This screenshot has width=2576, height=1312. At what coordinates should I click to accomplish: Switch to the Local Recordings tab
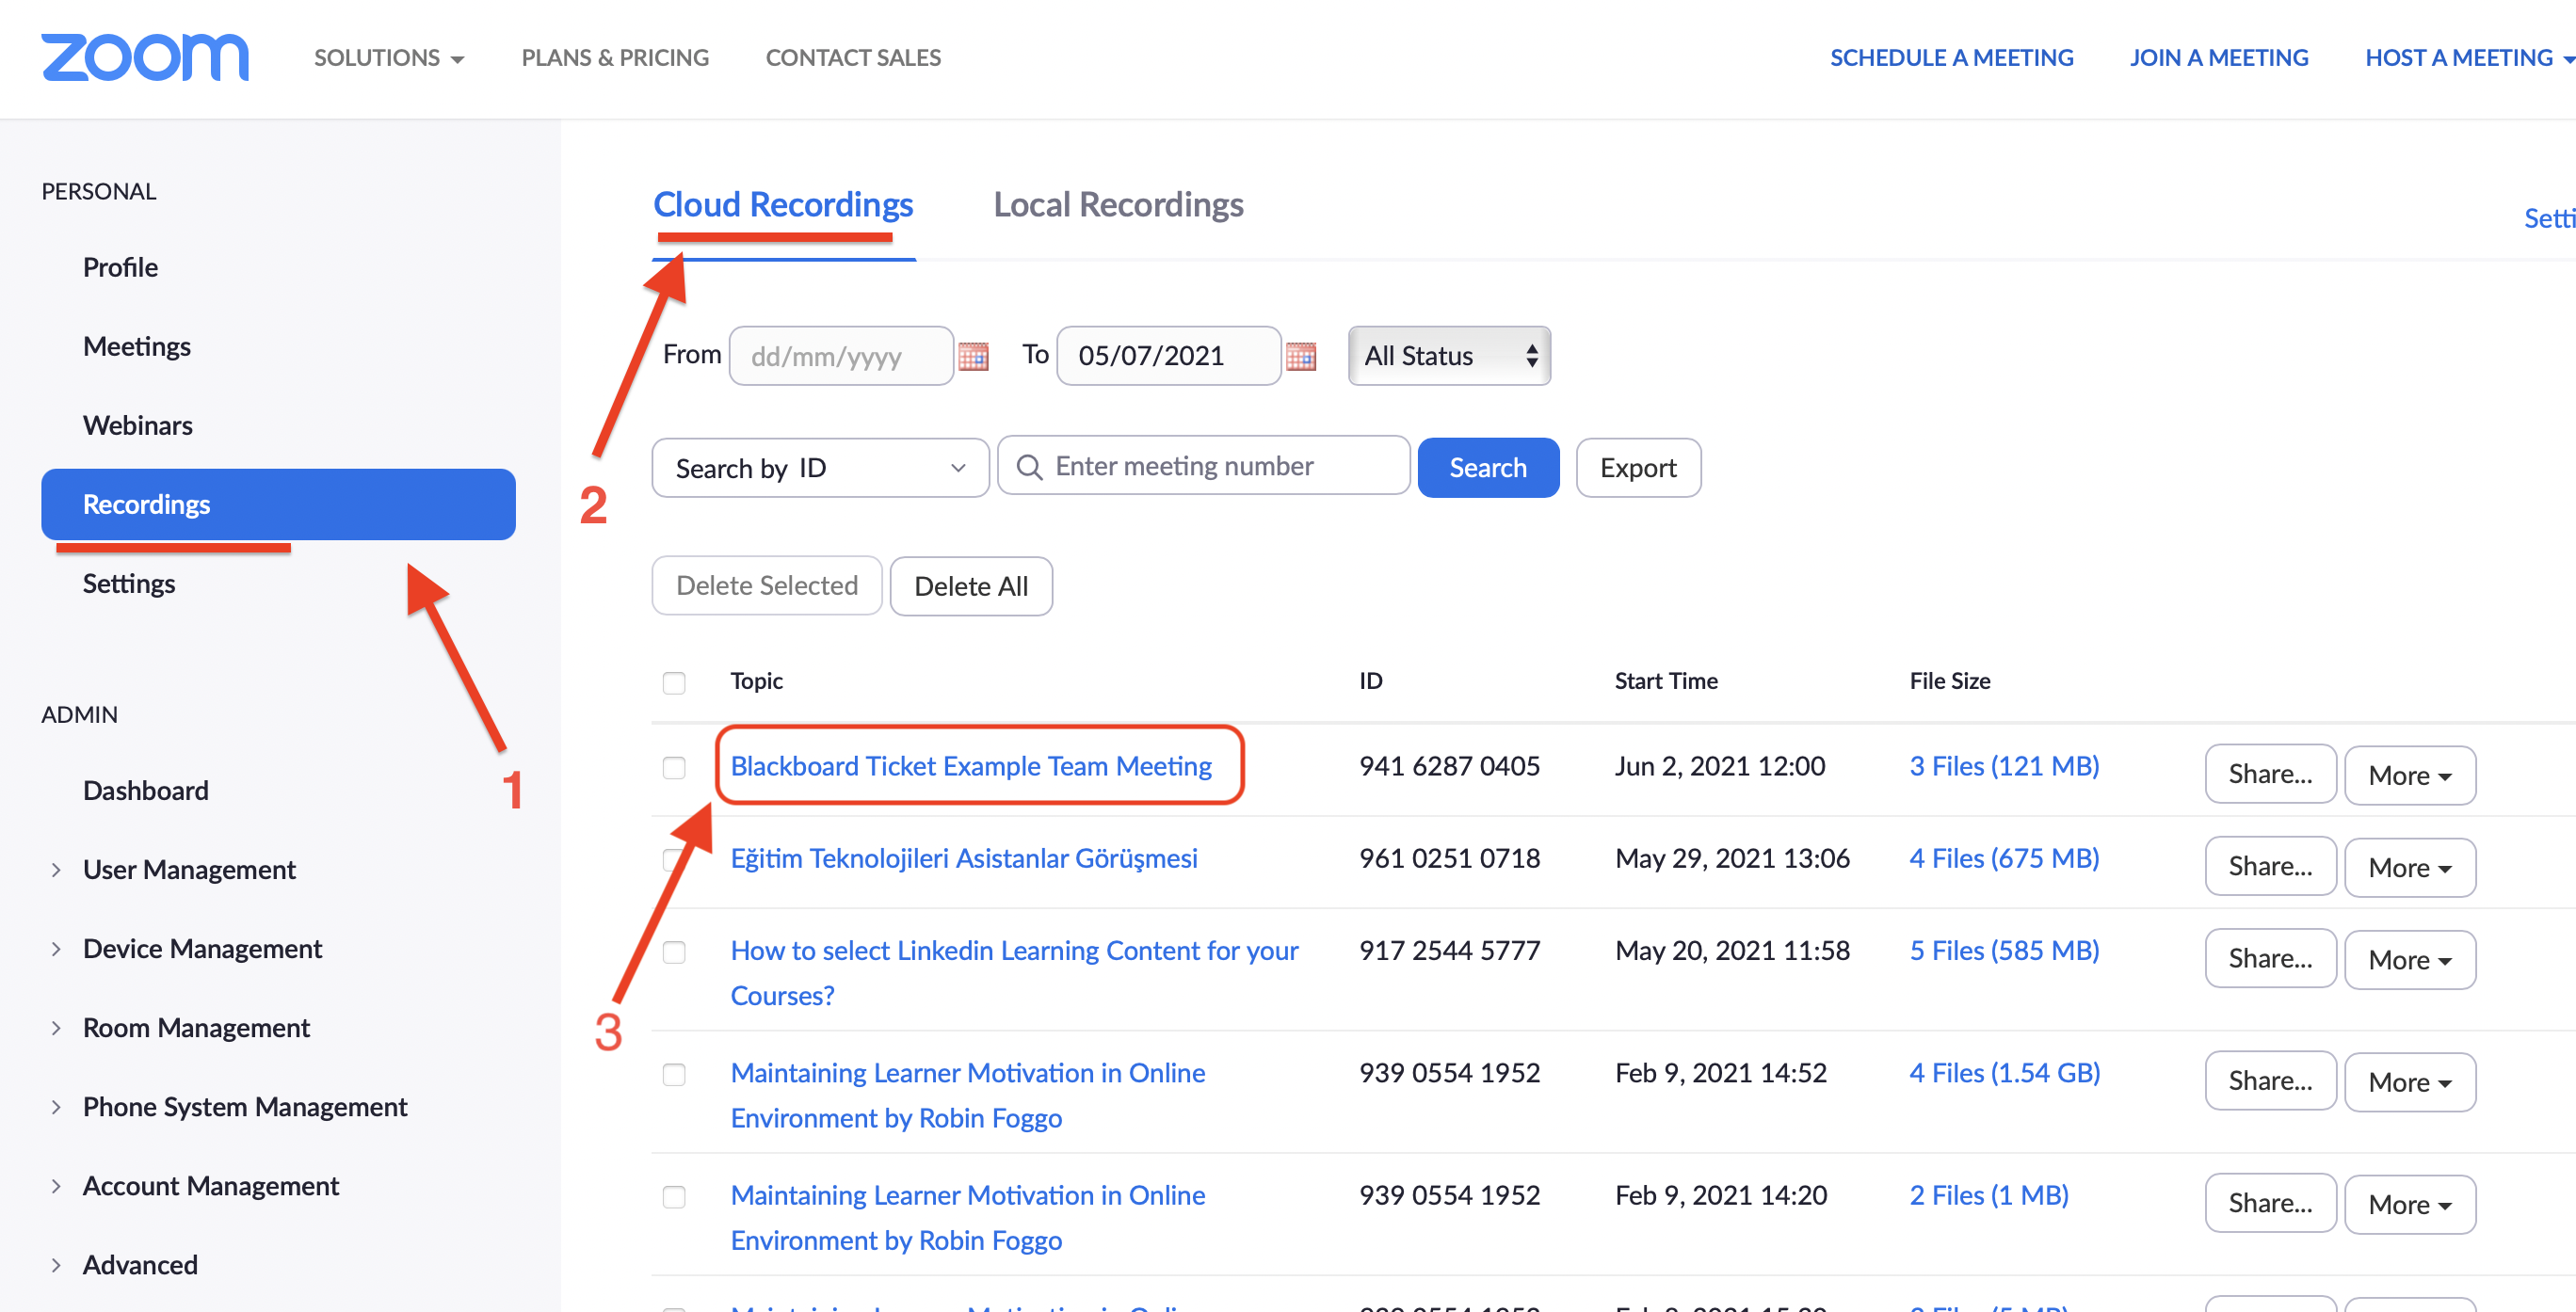click(x=1118, y=205)
